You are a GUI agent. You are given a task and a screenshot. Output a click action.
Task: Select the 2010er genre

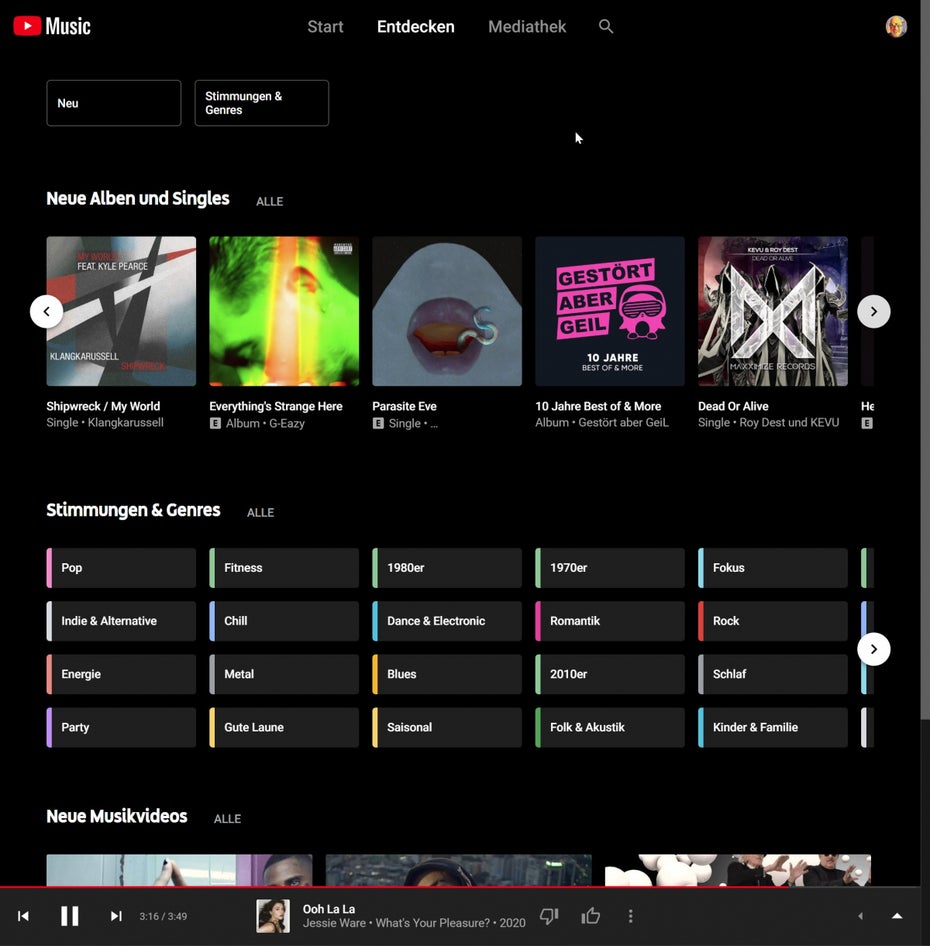click(610, 674)
